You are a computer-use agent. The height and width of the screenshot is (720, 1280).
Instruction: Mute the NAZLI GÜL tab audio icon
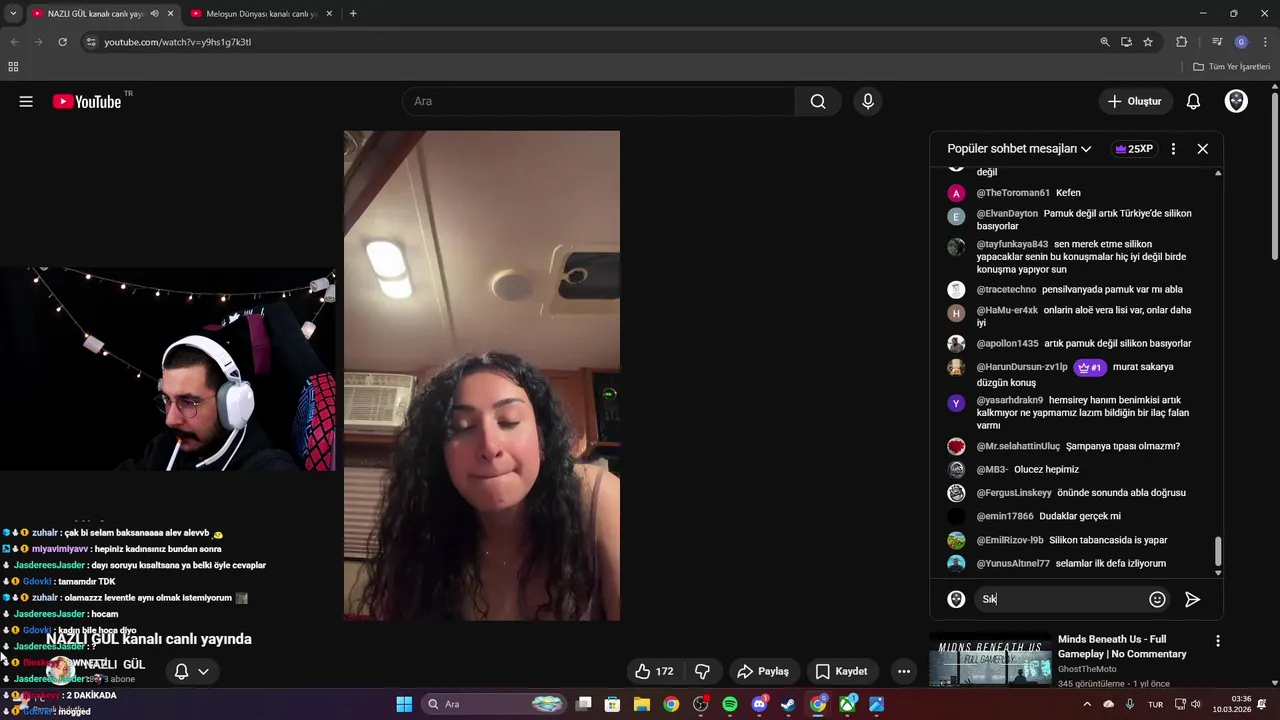click(154, 14)
